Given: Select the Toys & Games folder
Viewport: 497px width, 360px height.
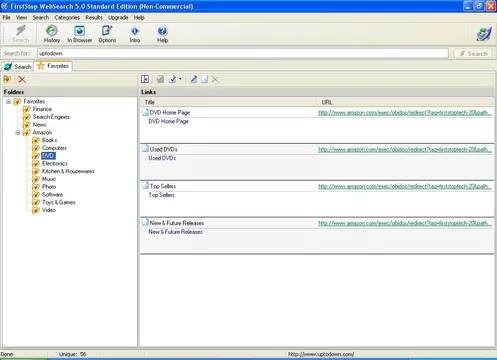Looking at the screenshot, I should click(59, 202).
